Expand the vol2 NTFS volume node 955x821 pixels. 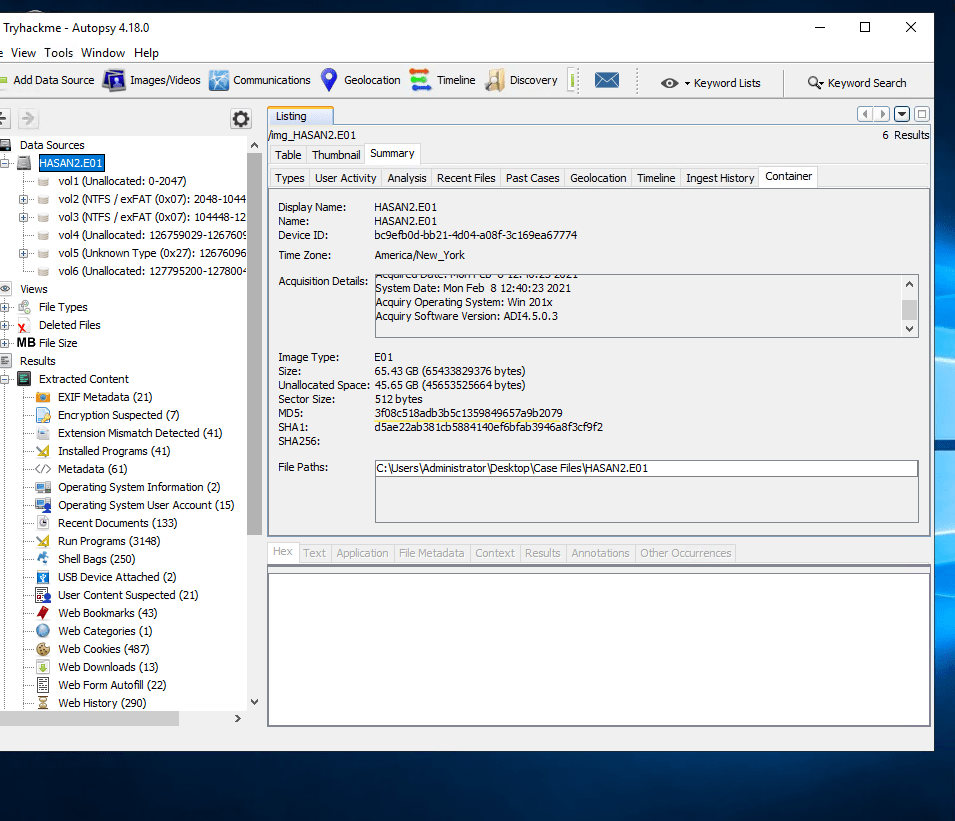pyautogui.click(x=22, y=200)
